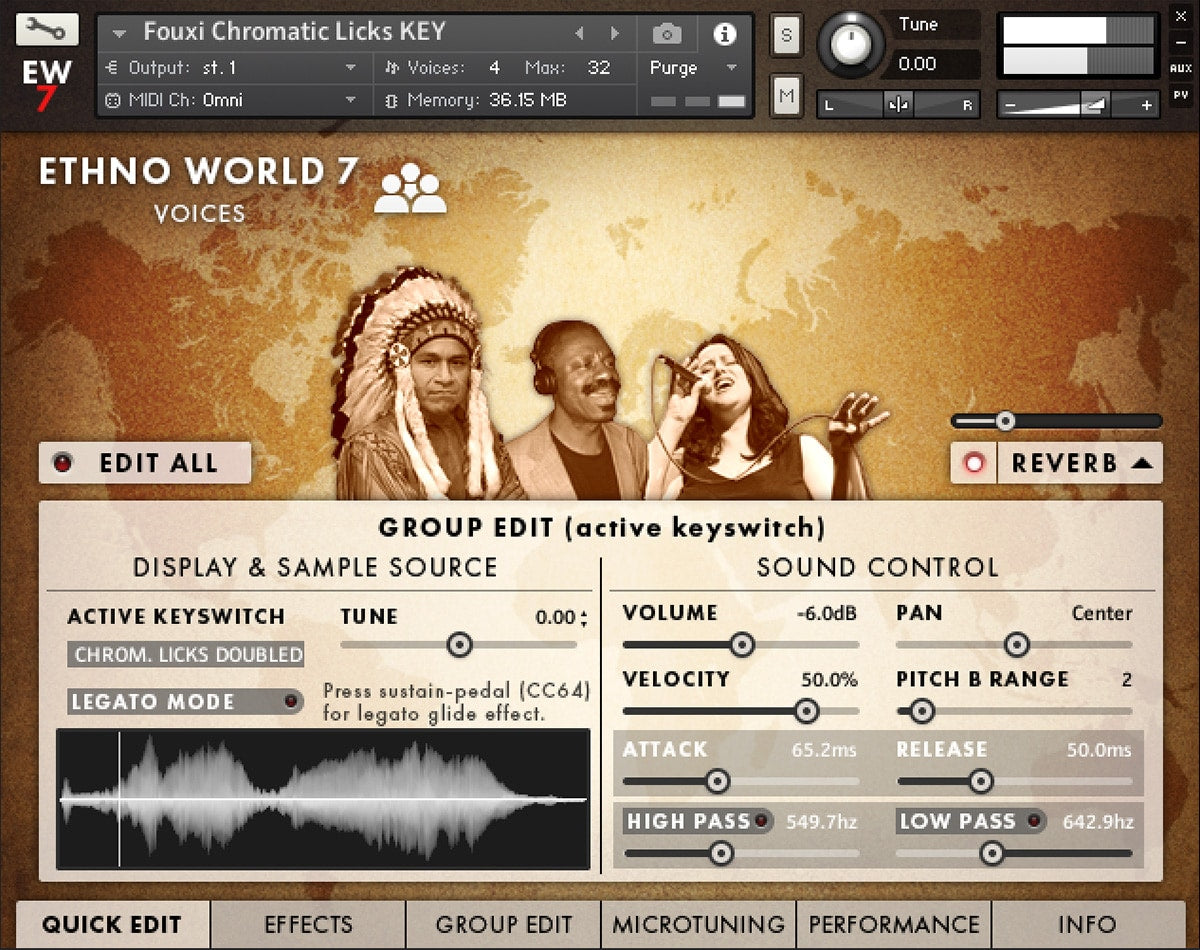
Task: Toggle the REVERB on/off button
Action: [x=974, y=463]
